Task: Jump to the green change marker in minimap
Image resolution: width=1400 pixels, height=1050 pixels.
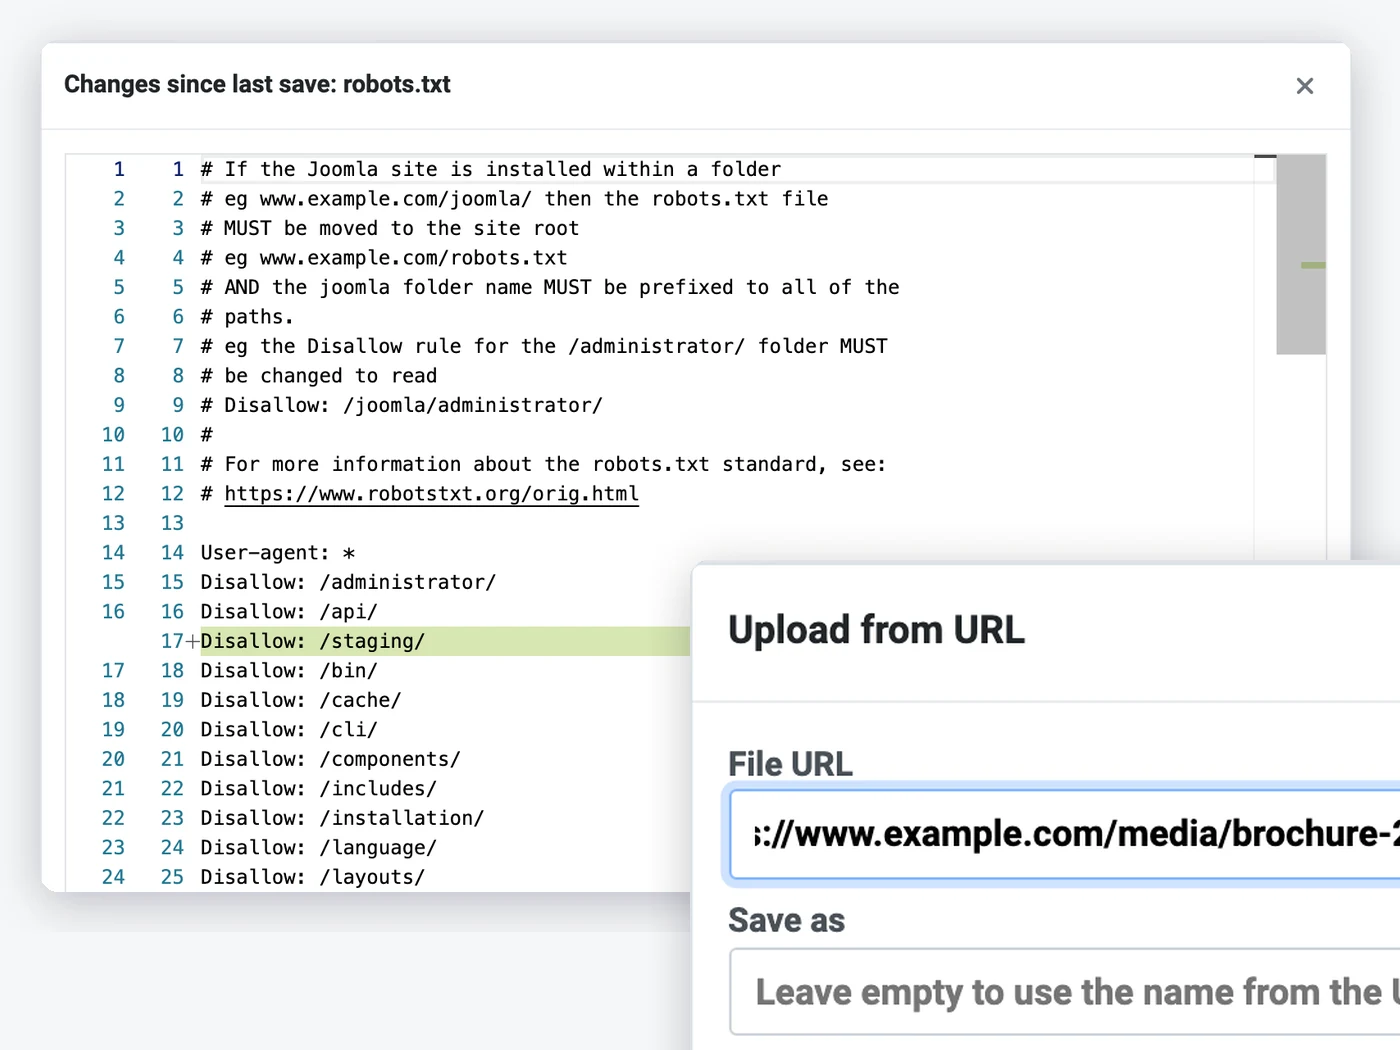Action: 1313,265
